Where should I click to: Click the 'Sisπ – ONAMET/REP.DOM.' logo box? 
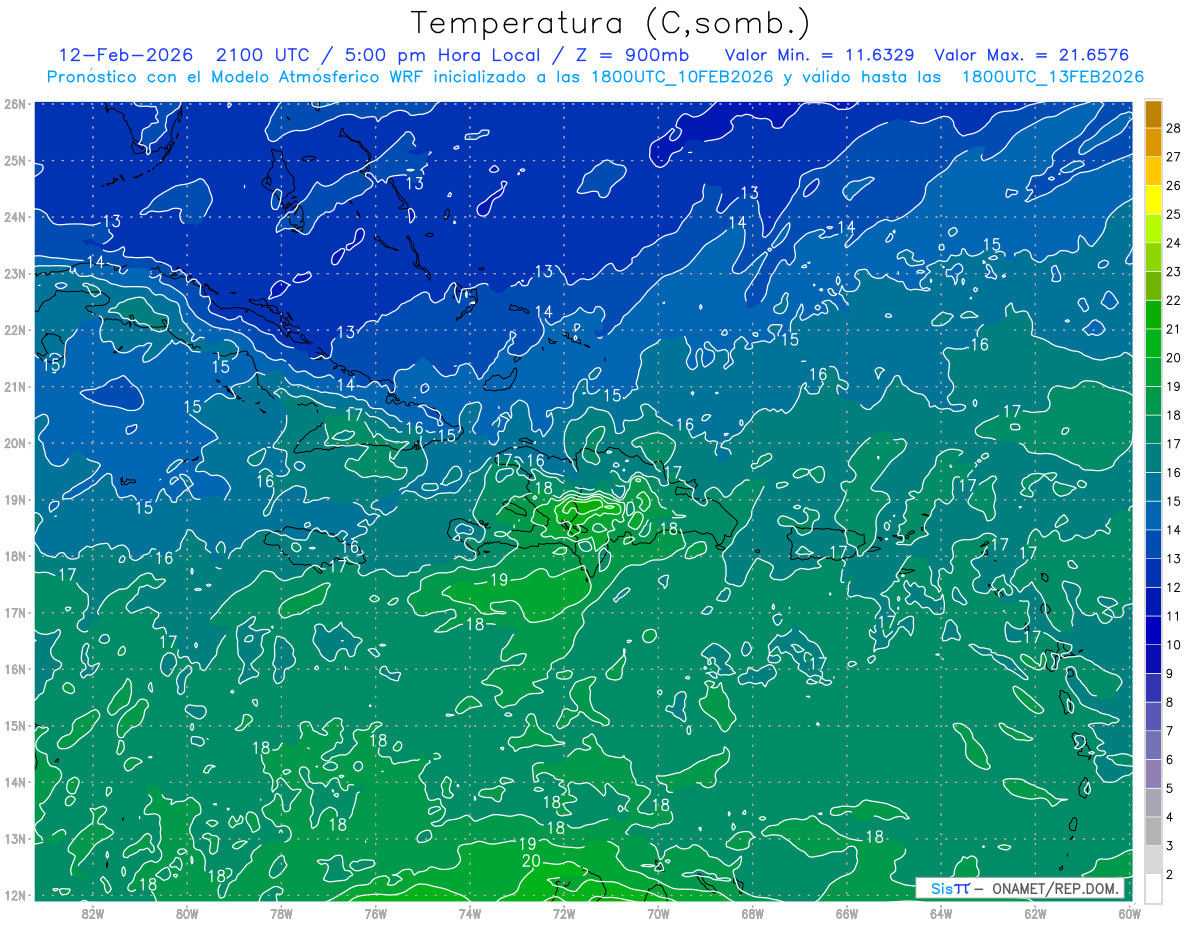click(1021, 889)
